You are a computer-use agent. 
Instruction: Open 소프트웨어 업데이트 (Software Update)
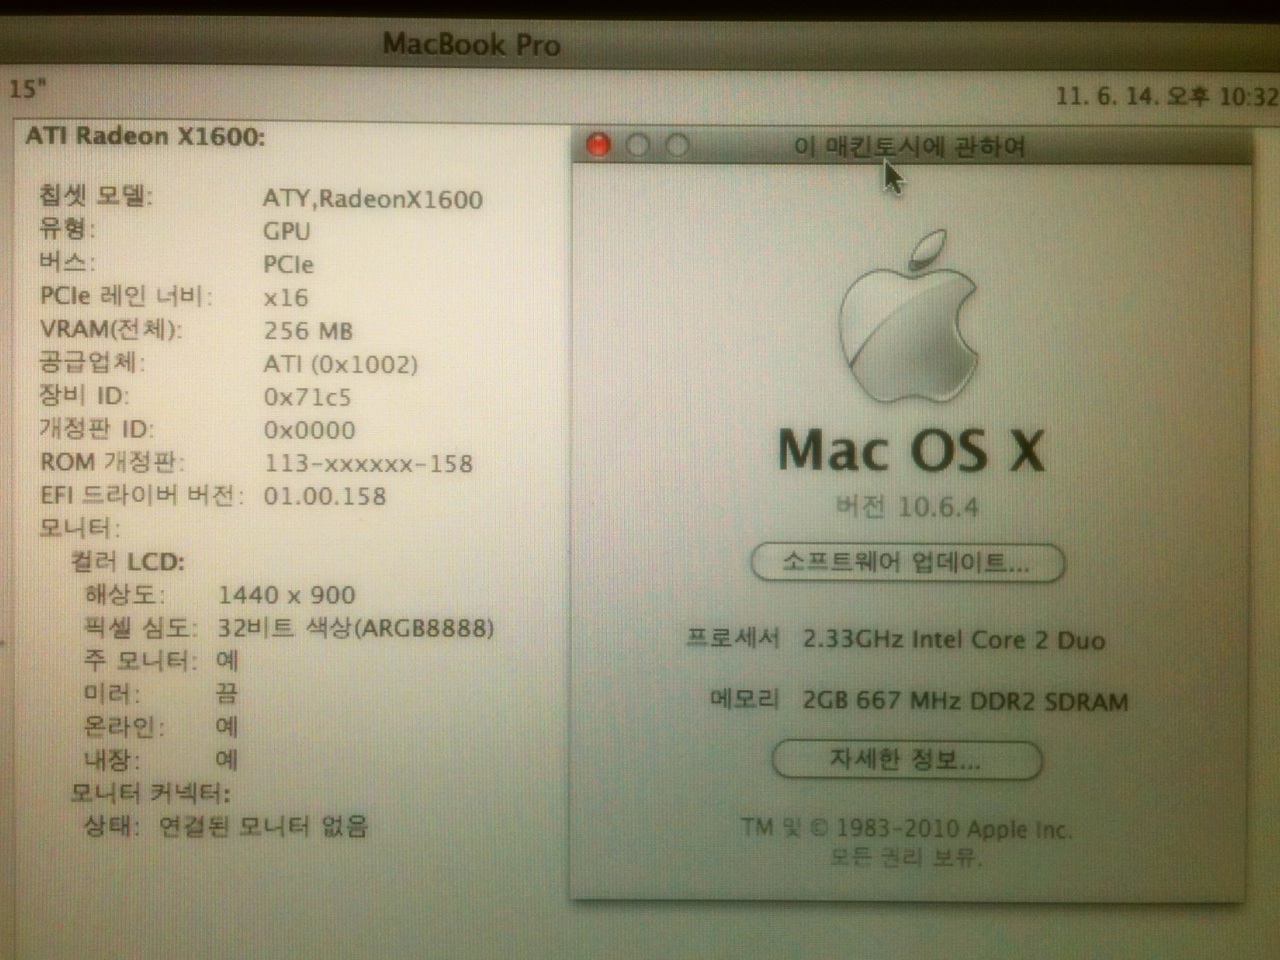(x=907, y=562)
